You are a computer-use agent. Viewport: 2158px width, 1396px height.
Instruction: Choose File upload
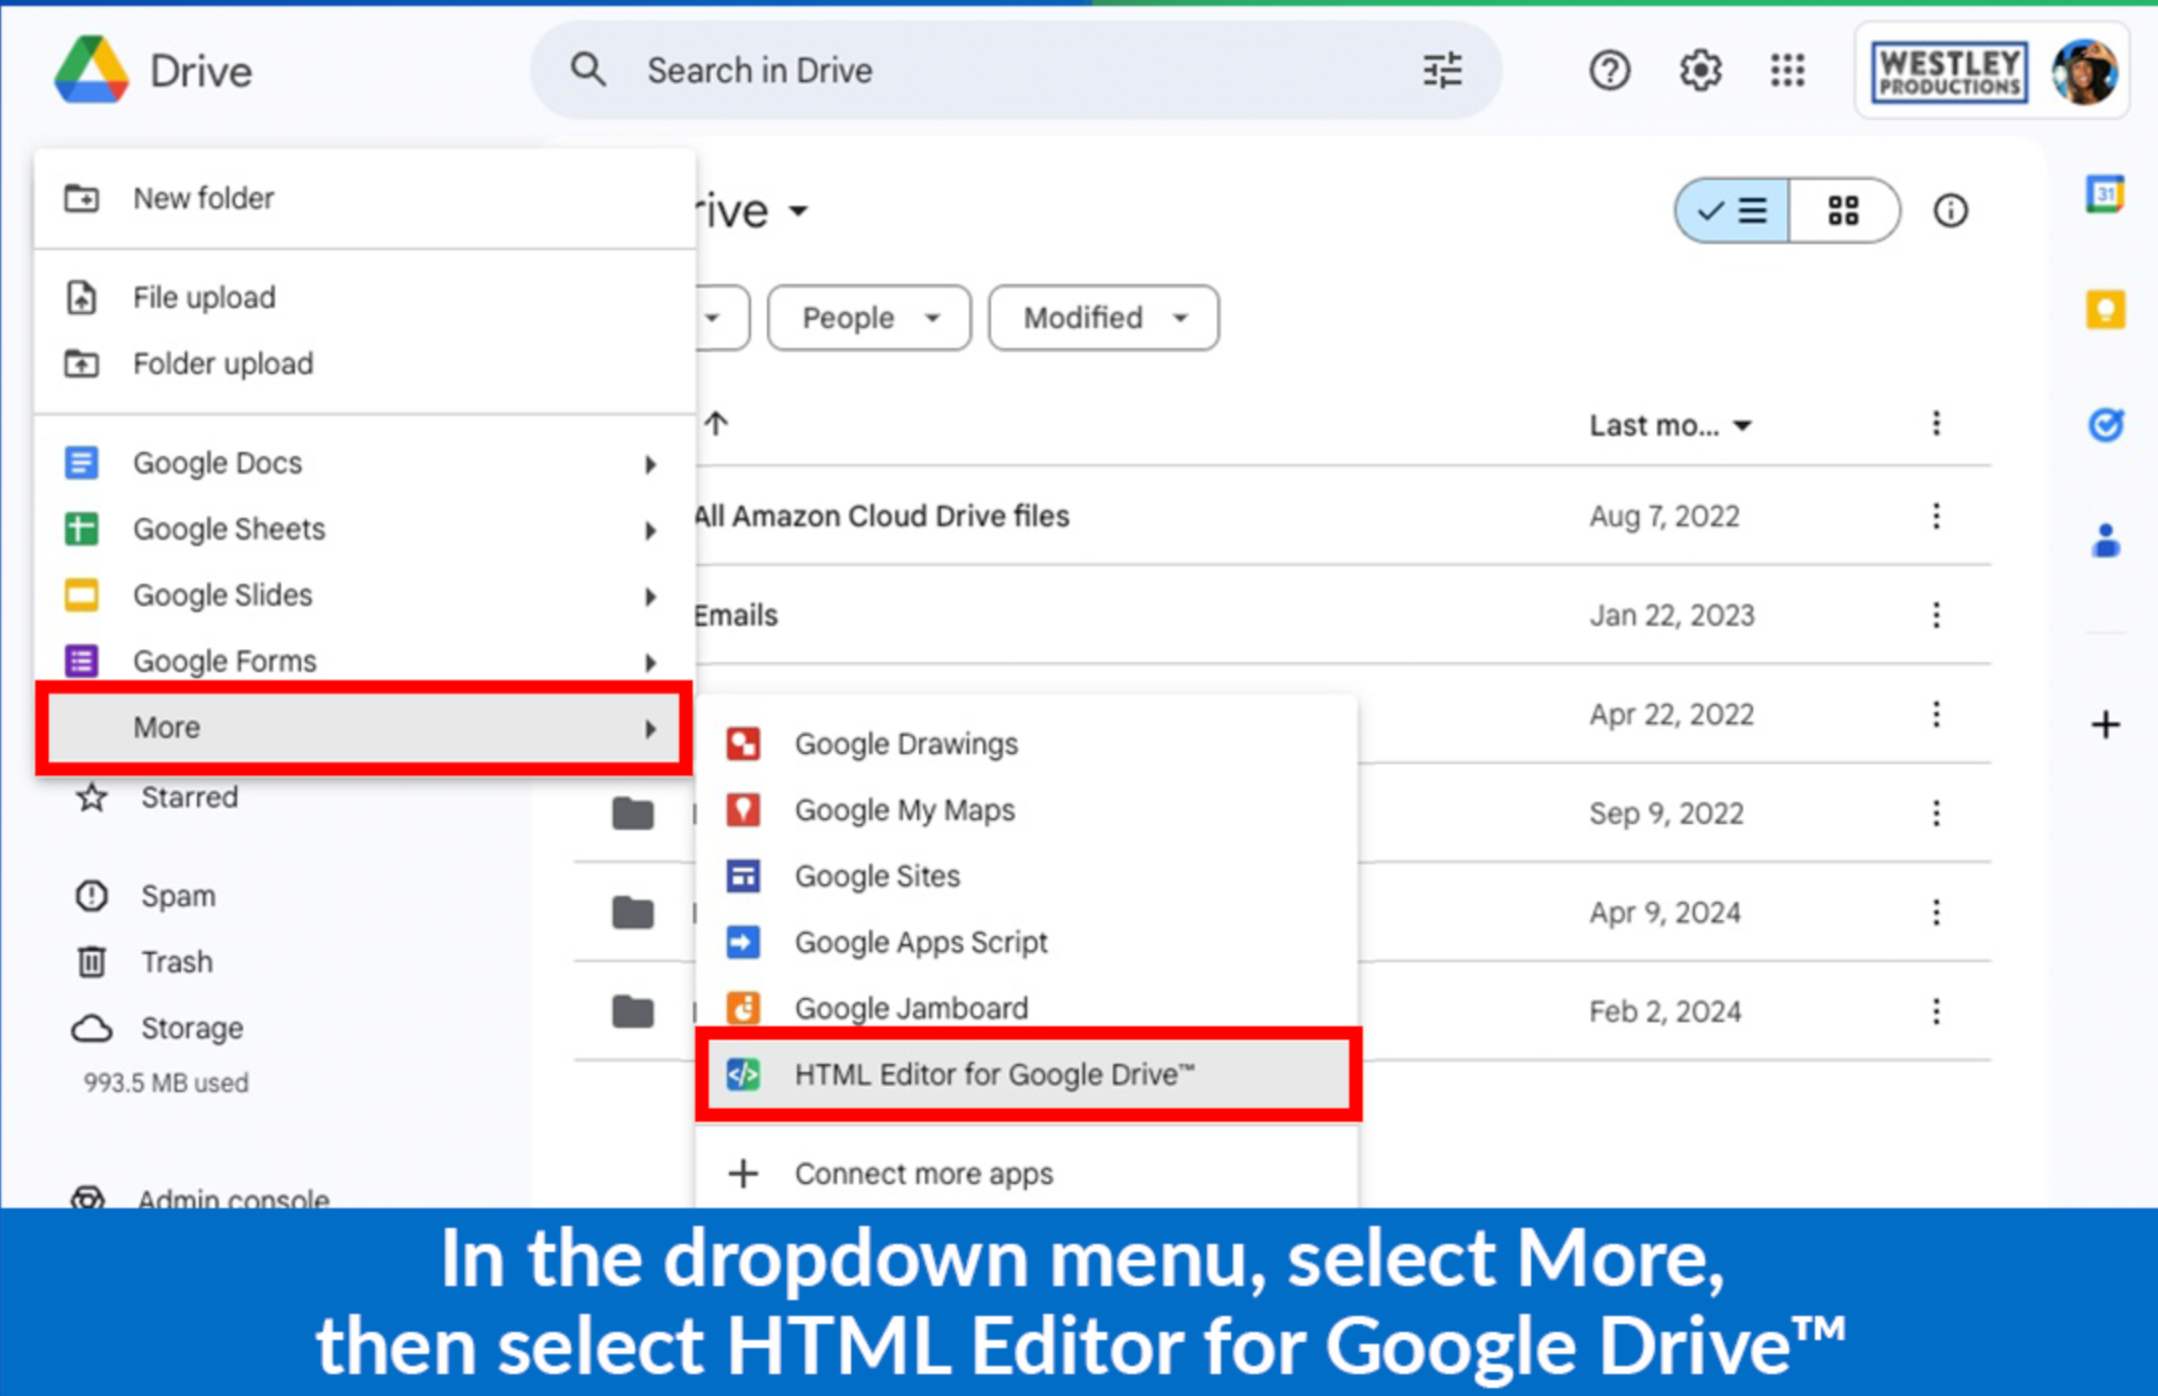click(x=365, y=297)
